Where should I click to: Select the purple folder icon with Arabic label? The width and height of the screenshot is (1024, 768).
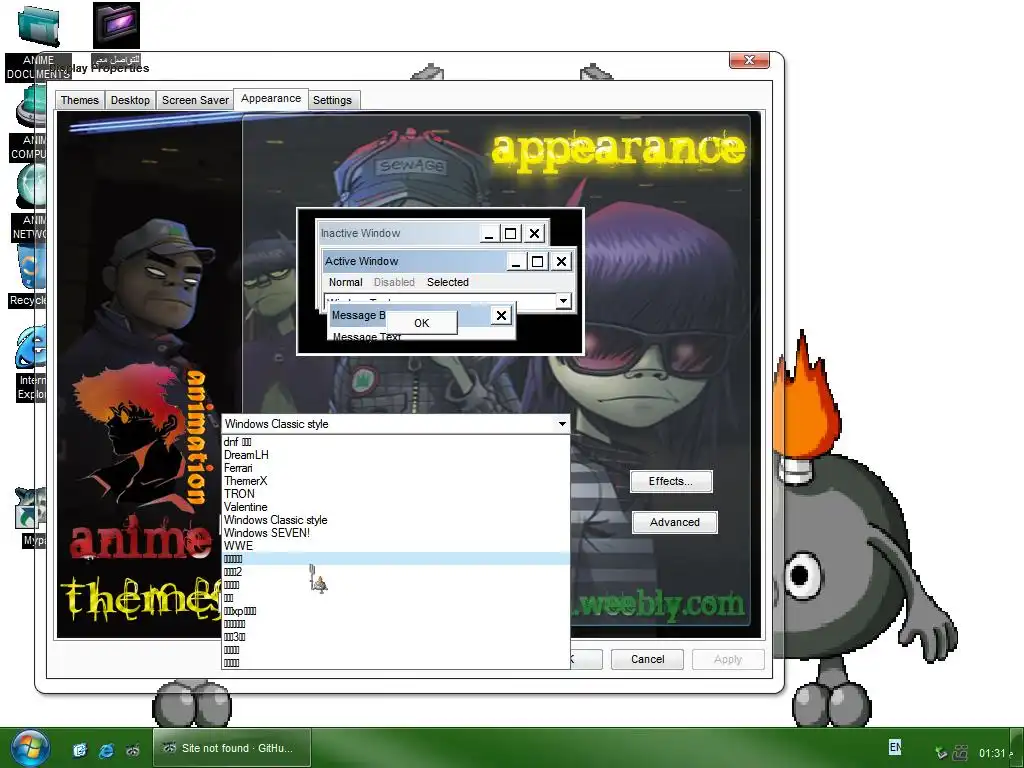(116, 26)
